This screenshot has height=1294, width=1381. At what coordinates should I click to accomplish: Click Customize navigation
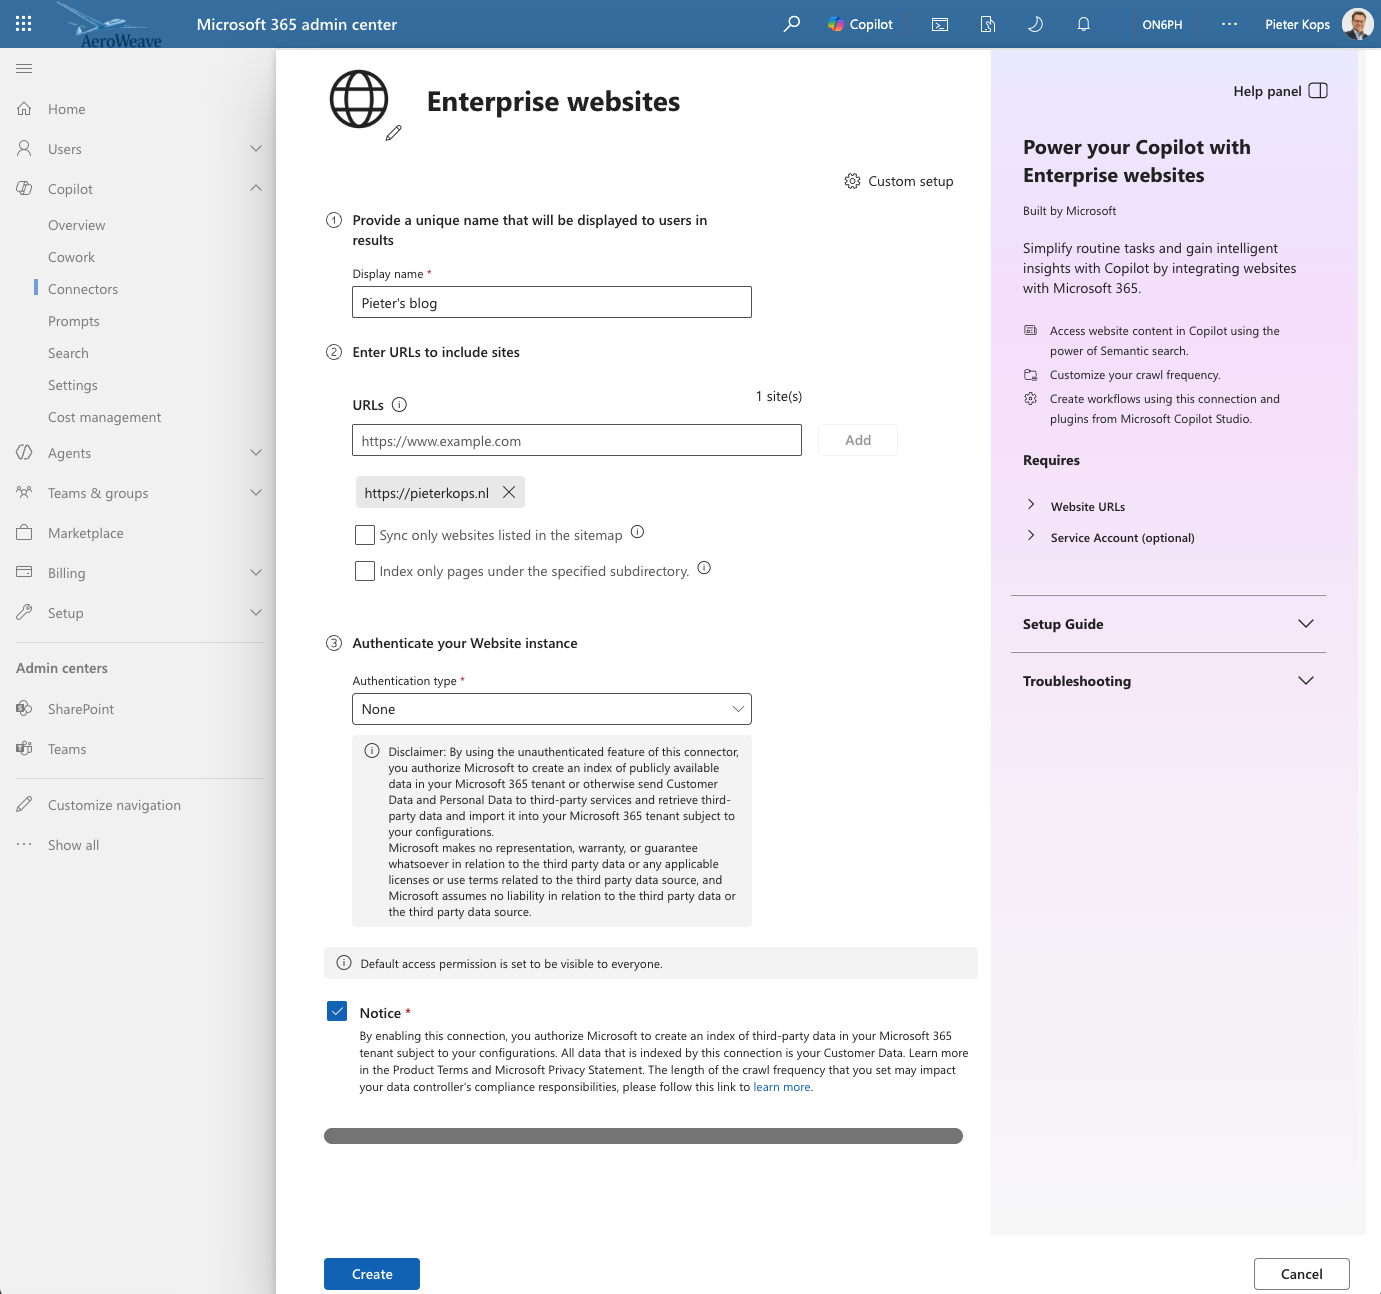(x=115, y=805)
